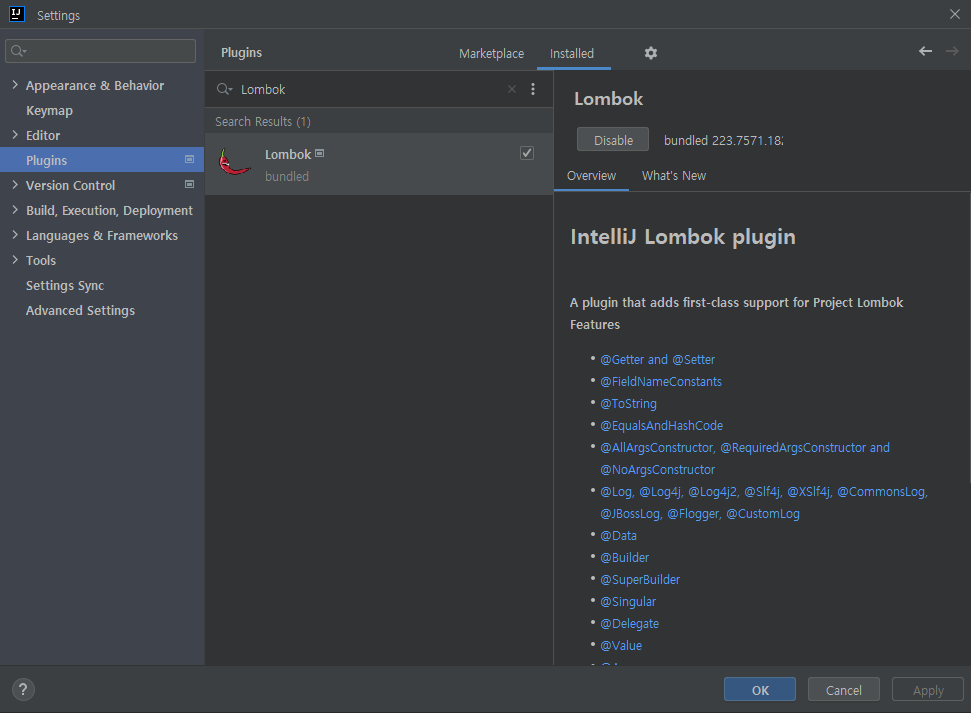This screenshot has width=971, height=713.
Task: Open the @Delegate link
Action: pos(629,624)
